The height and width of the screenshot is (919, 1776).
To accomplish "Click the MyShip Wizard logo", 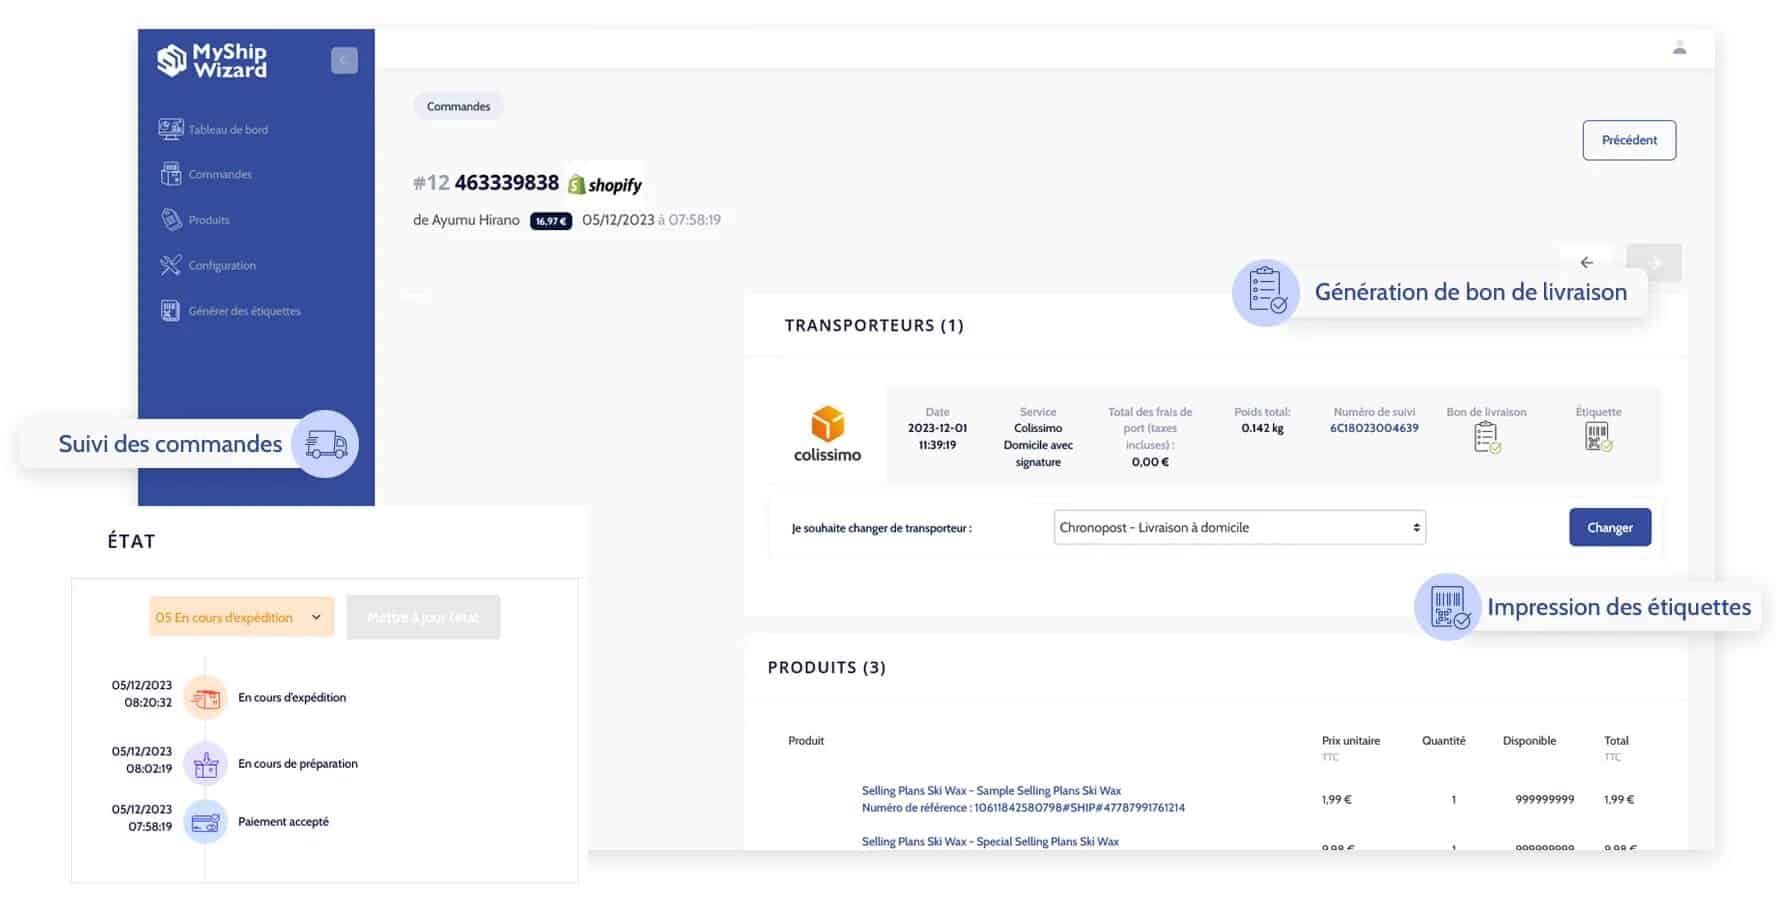I will (212, 61).
